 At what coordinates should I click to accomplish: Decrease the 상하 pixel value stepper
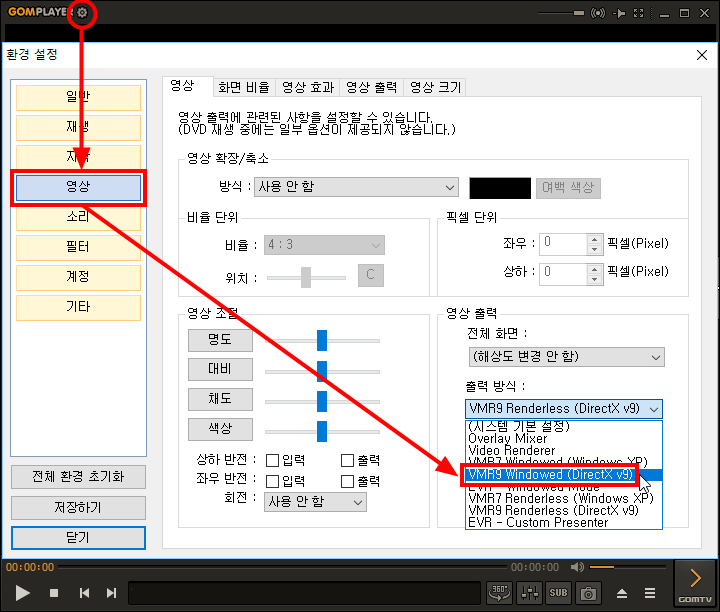tap(595, 279)
